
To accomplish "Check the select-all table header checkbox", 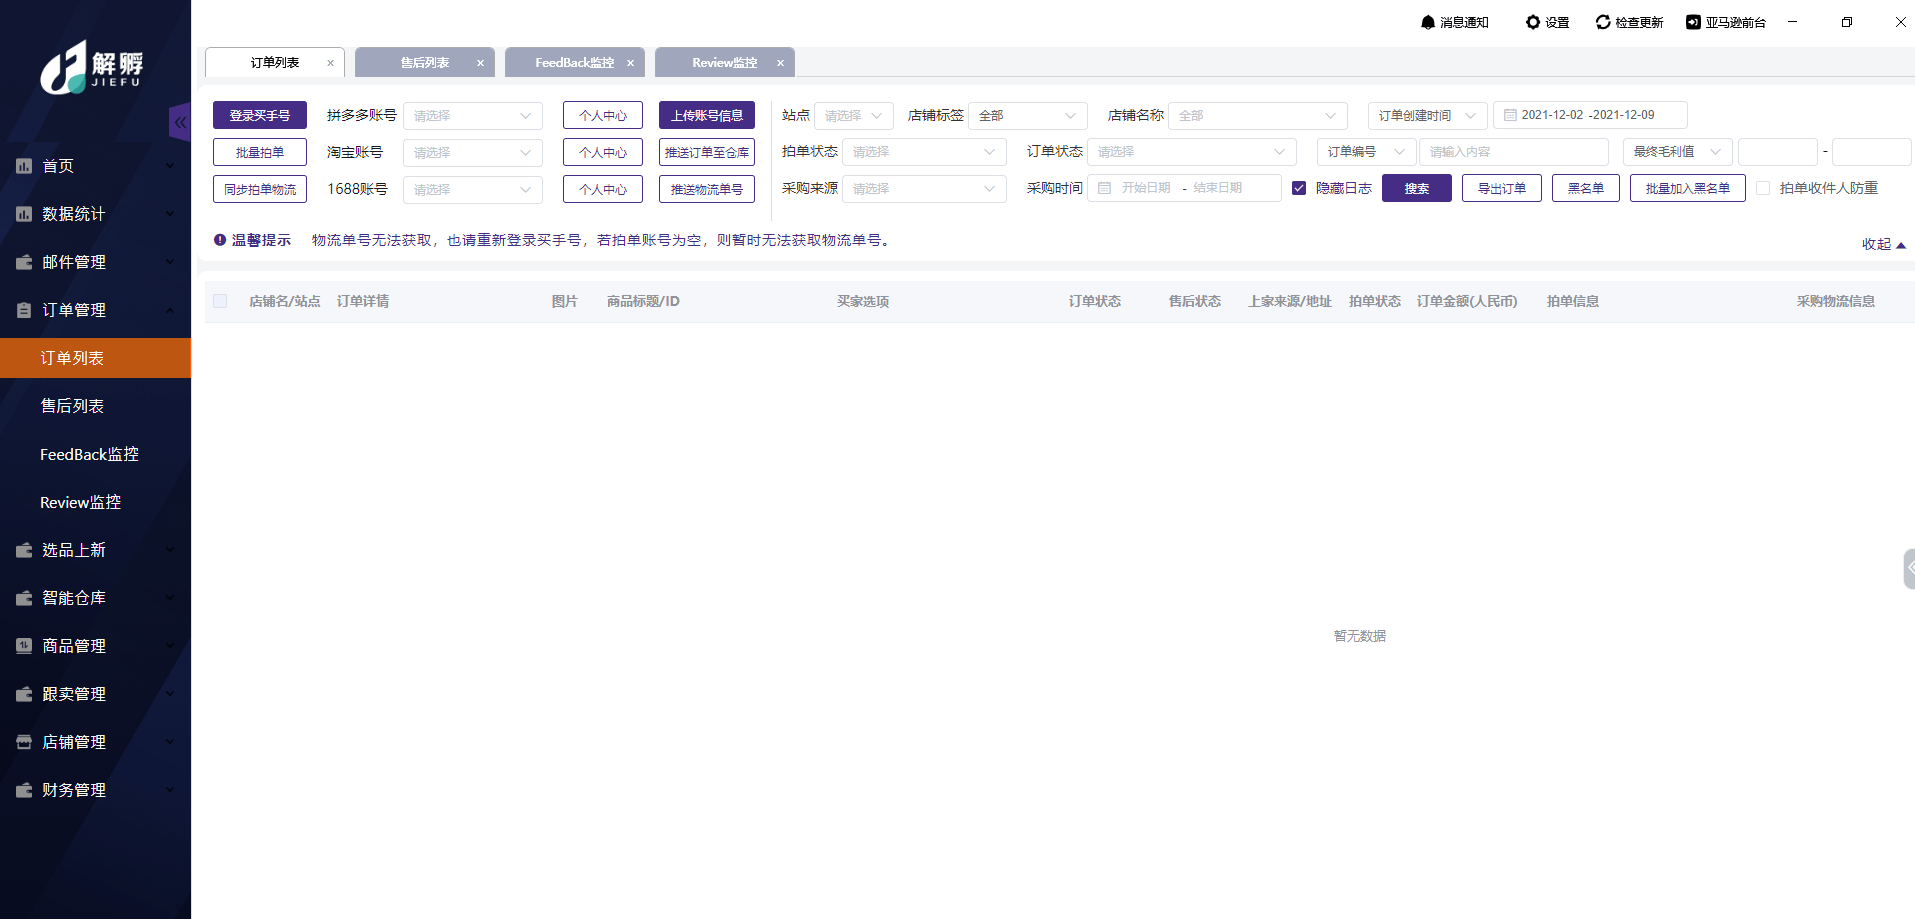I will click(x=220, y=301).
